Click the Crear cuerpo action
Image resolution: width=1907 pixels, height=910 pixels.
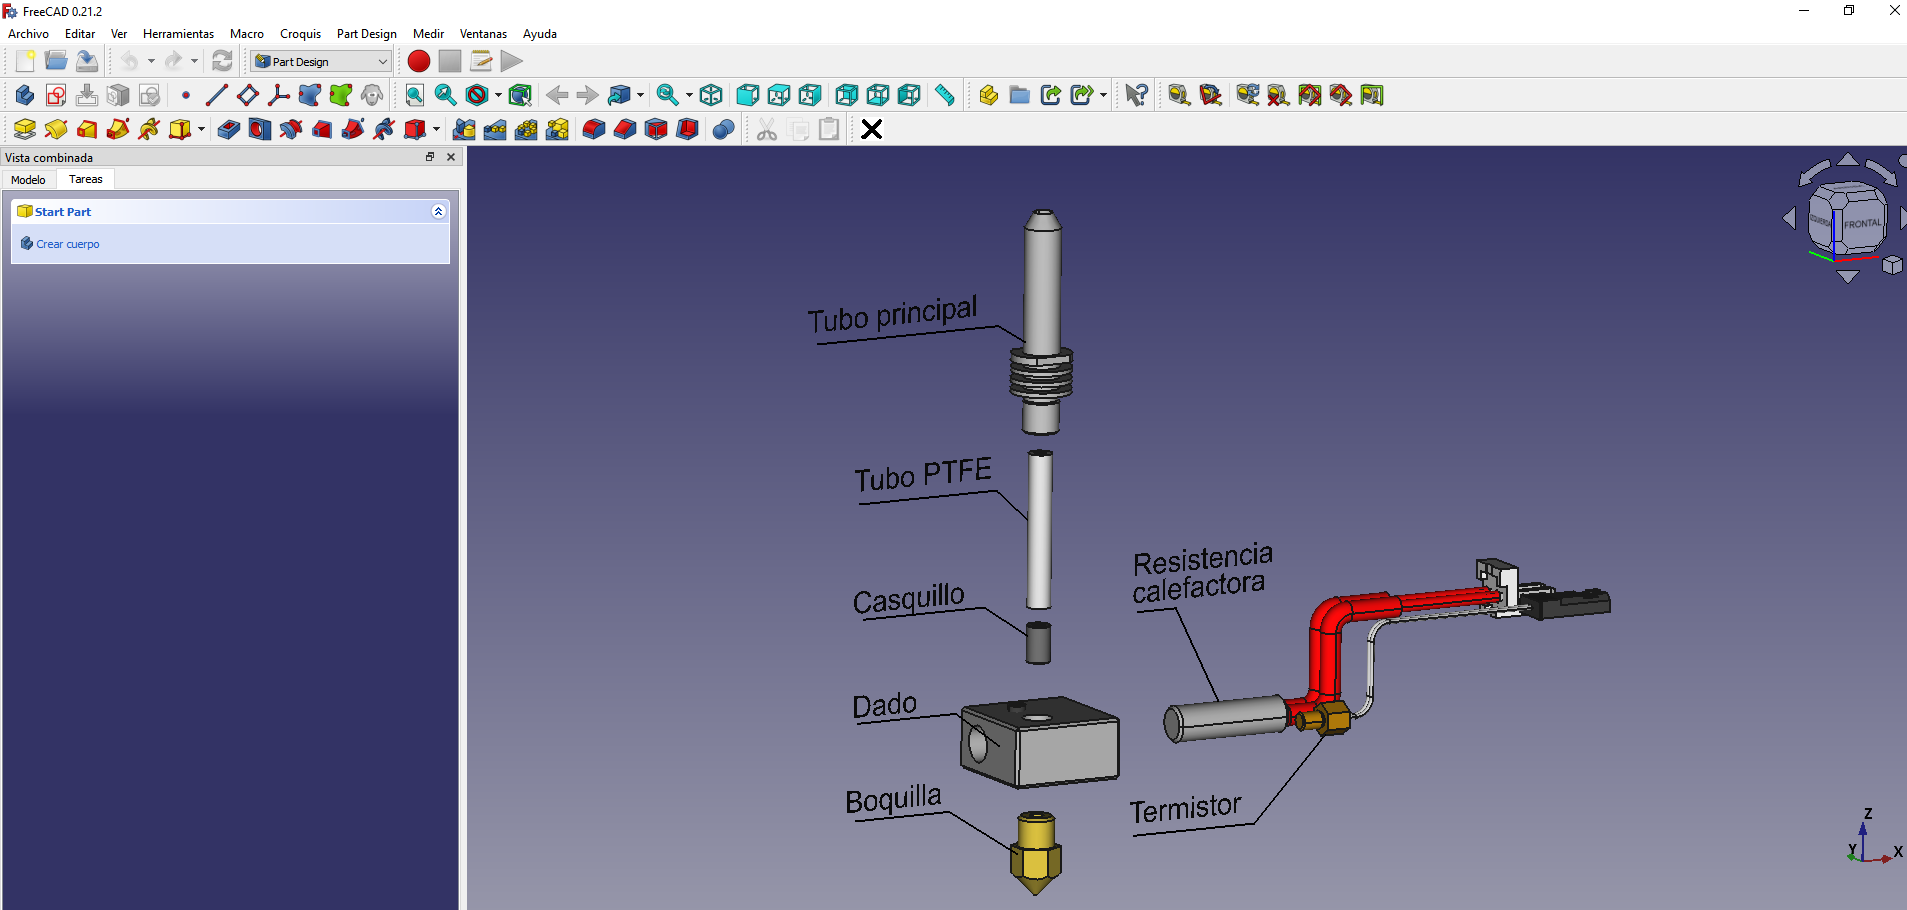[67, 243]
